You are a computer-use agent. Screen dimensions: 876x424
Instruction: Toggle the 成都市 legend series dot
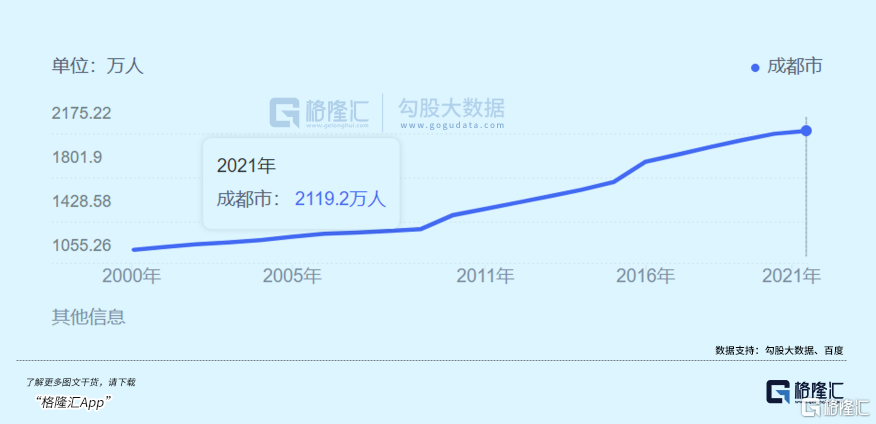tap(755, 68)
